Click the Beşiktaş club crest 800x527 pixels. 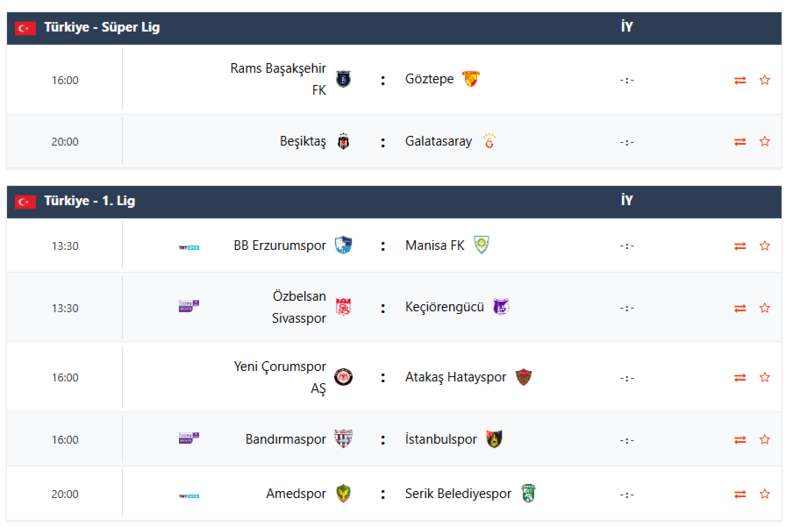click(x=344, y=141)
